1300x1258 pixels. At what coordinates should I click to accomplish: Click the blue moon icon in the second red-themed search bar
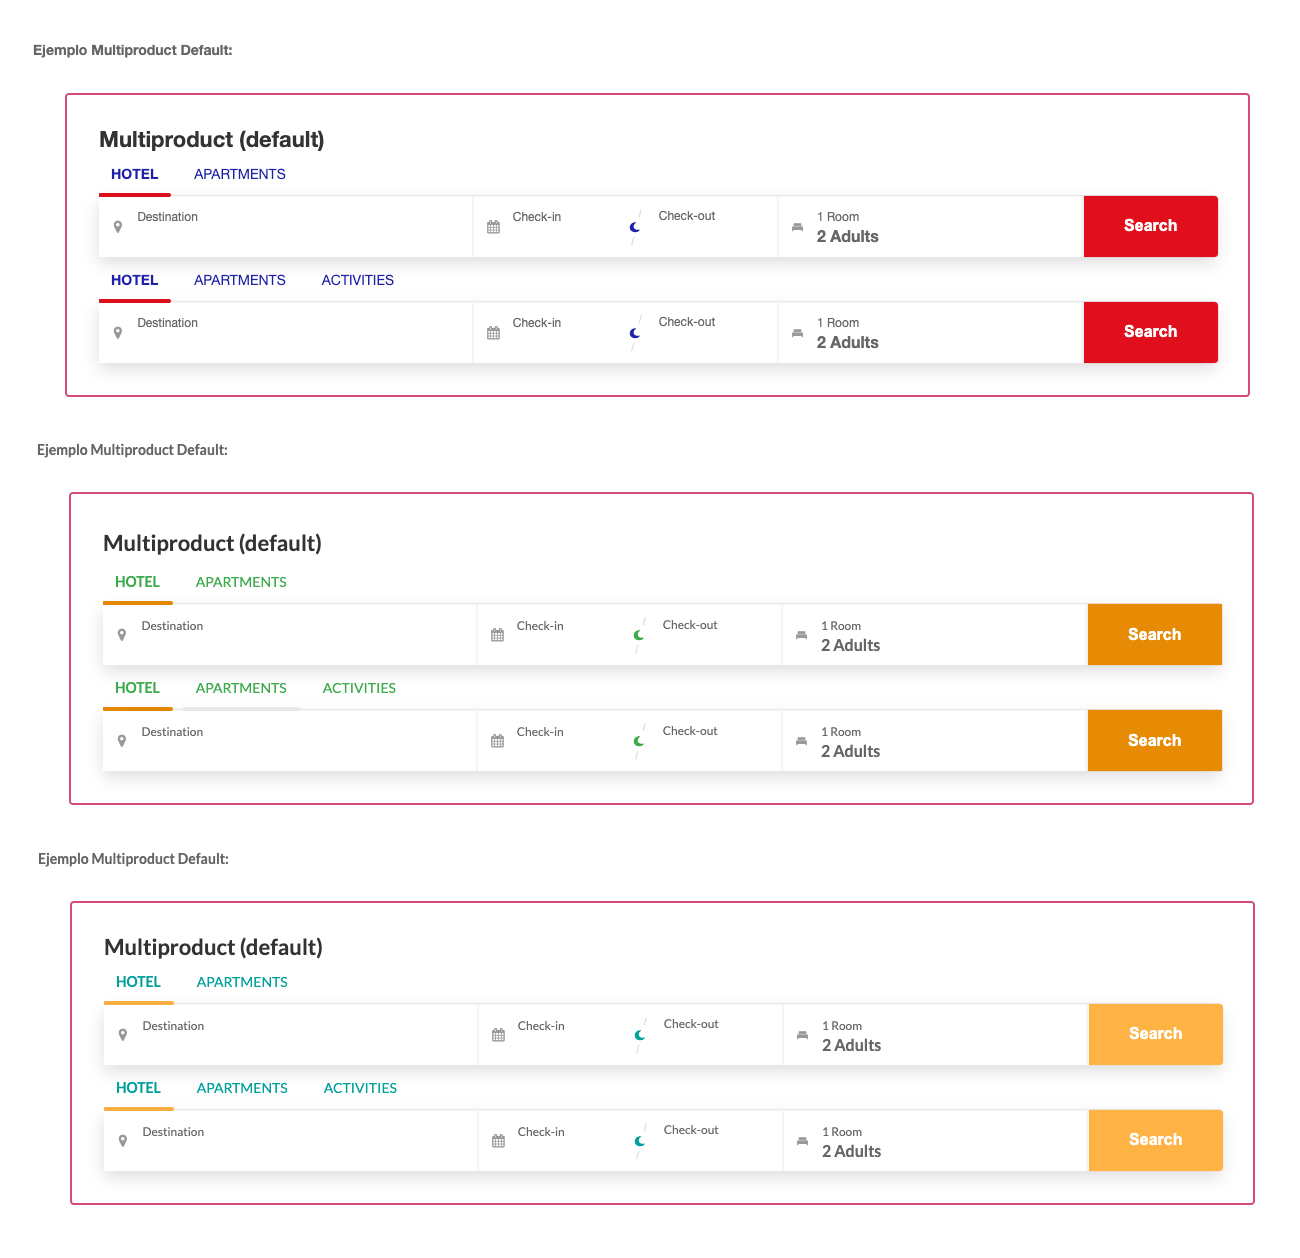click(x=634, y=333)
